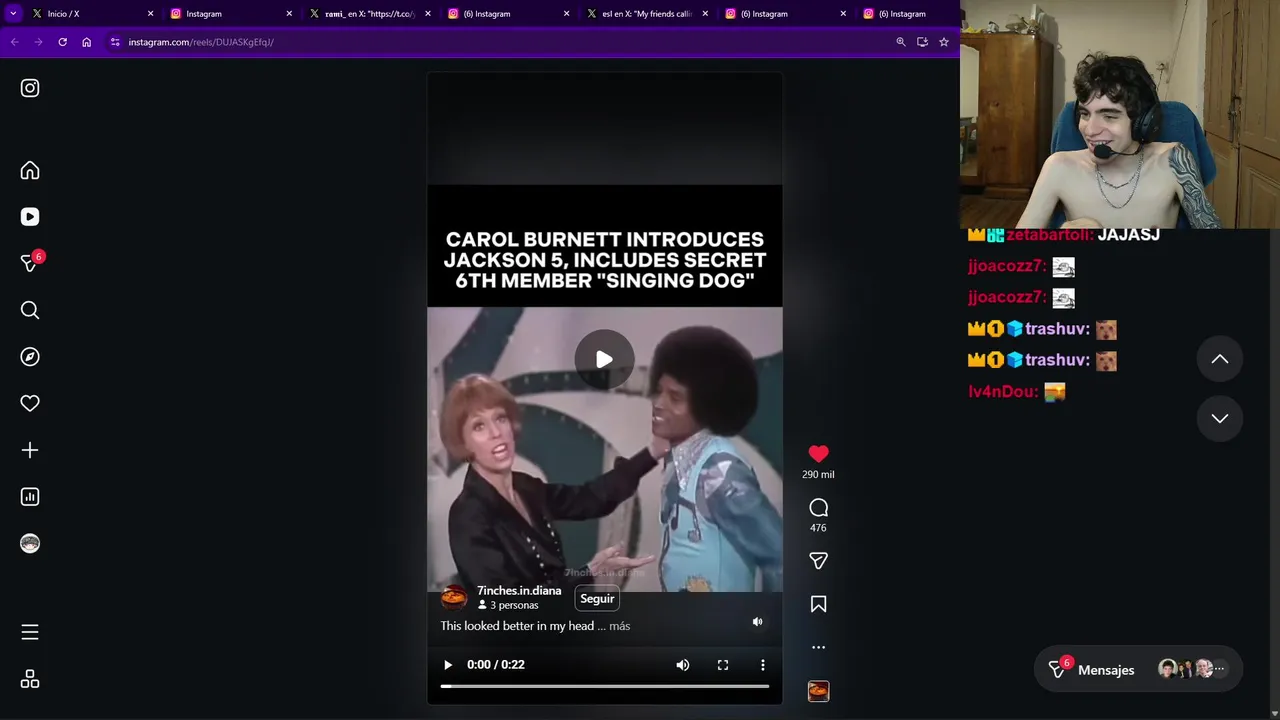Screen dimensions: 1280x720
Task: Switch to the rami_ en X tab
Action: point(368,14)
